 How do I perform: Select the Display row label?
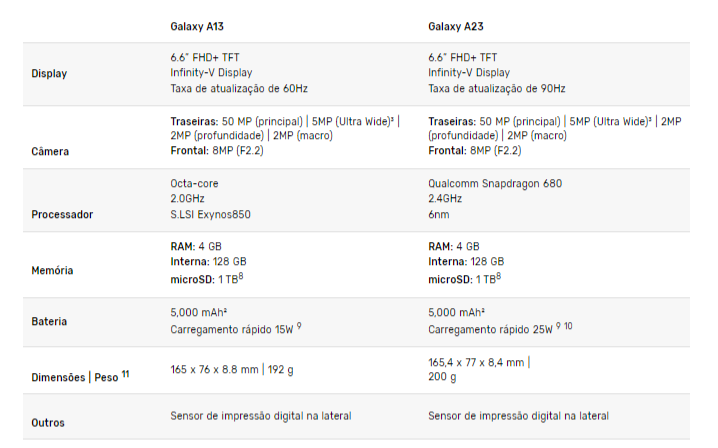(x=49, y=74)
